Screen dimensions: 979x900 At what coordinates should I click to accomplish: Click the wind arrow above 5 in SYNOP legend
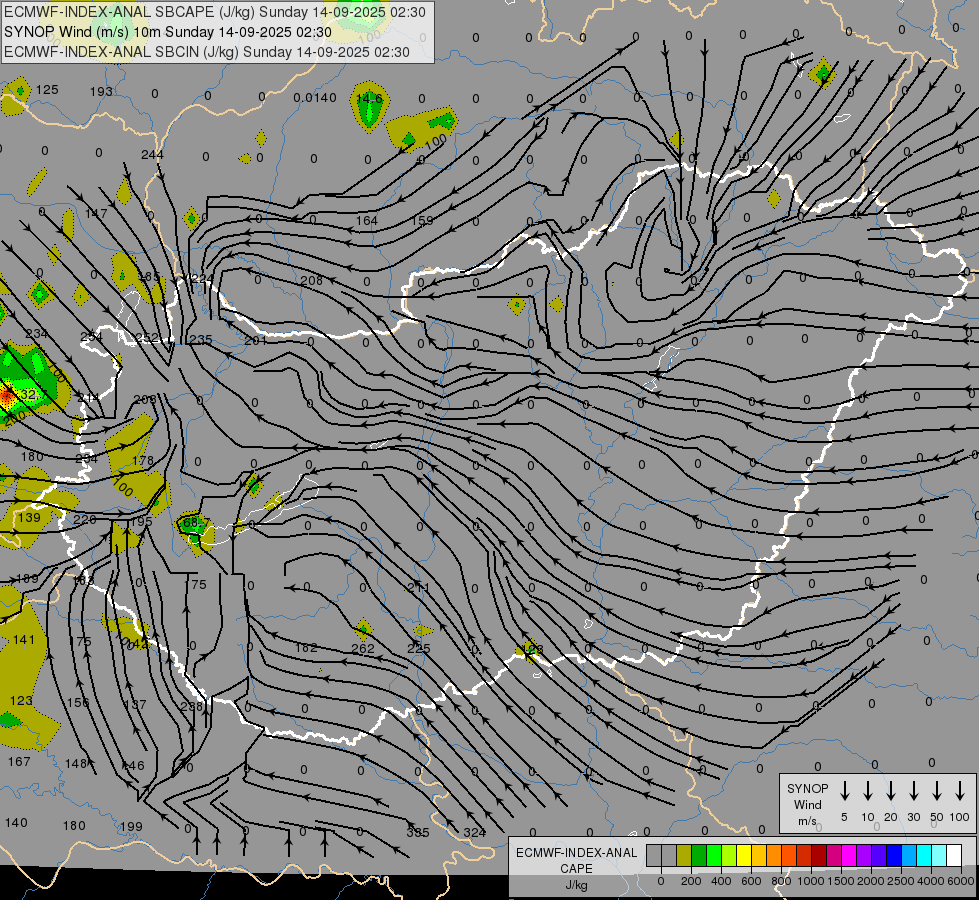(844, 791)
